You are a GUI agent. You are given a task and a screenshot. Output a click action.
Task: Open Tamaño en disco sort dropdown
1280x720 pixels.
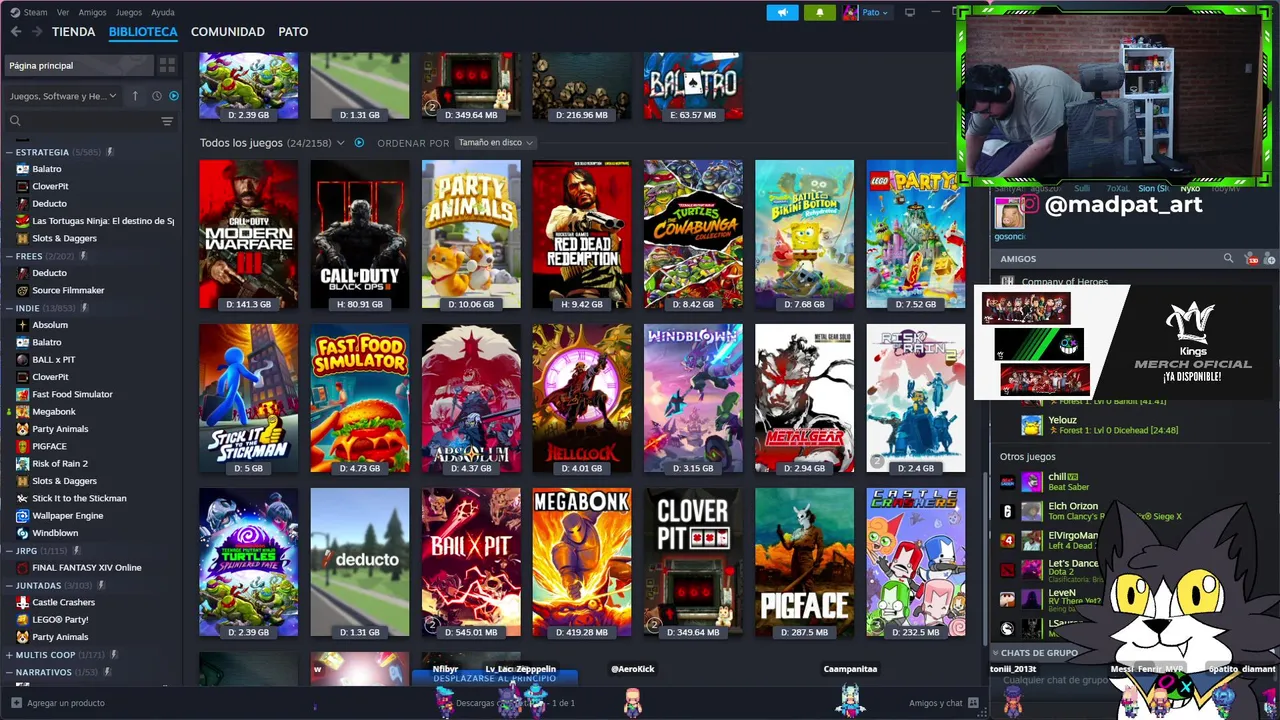(495, 143)
